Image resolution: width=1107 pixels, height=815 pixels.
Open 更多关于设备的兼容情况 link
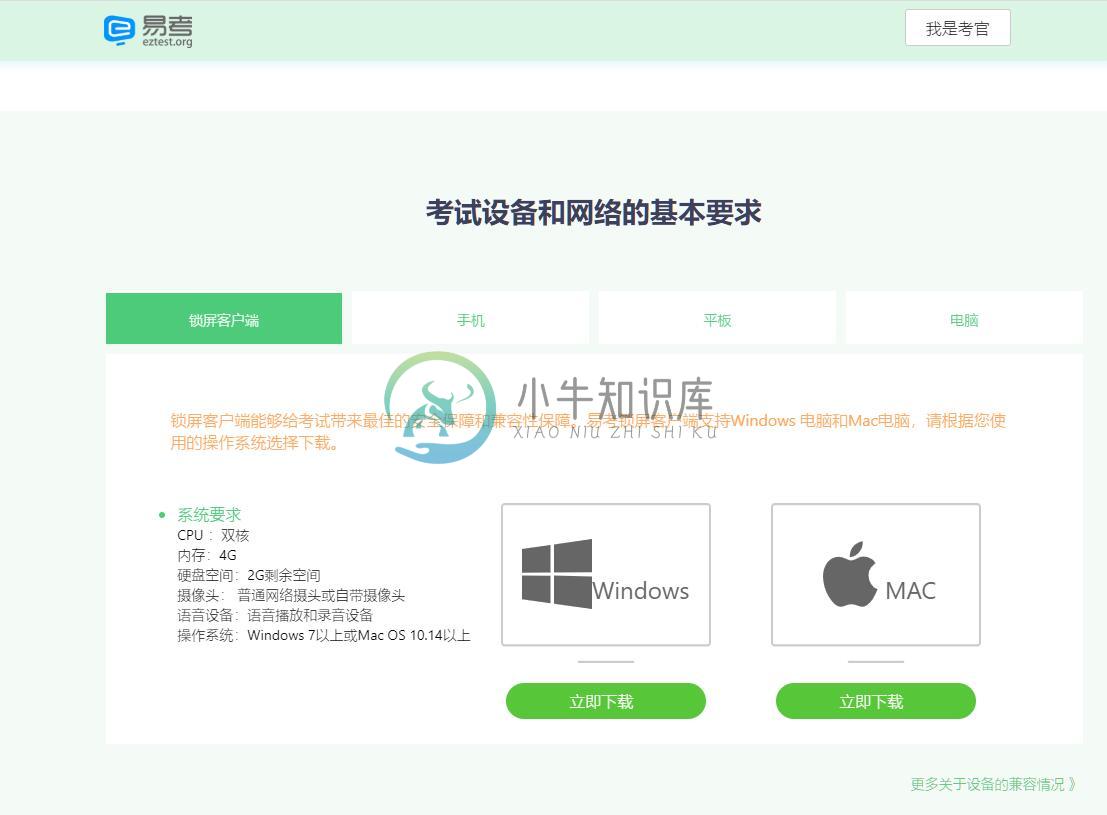993,784
